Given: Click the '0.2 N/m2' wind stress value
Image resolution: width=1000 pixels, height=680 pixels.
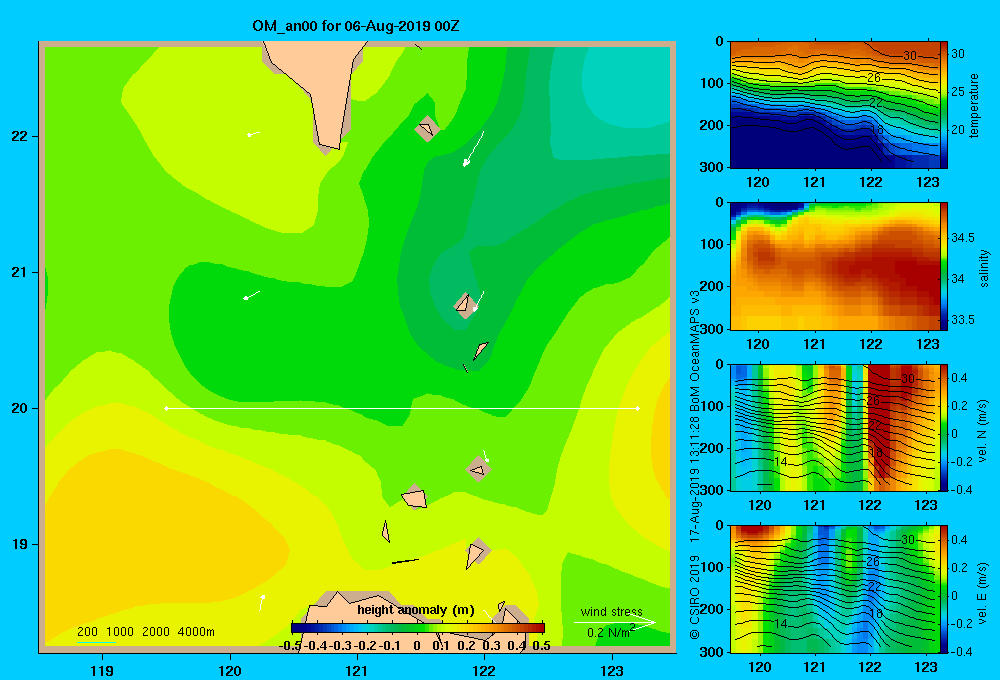Looking at the screenshot, I should 611,632.
